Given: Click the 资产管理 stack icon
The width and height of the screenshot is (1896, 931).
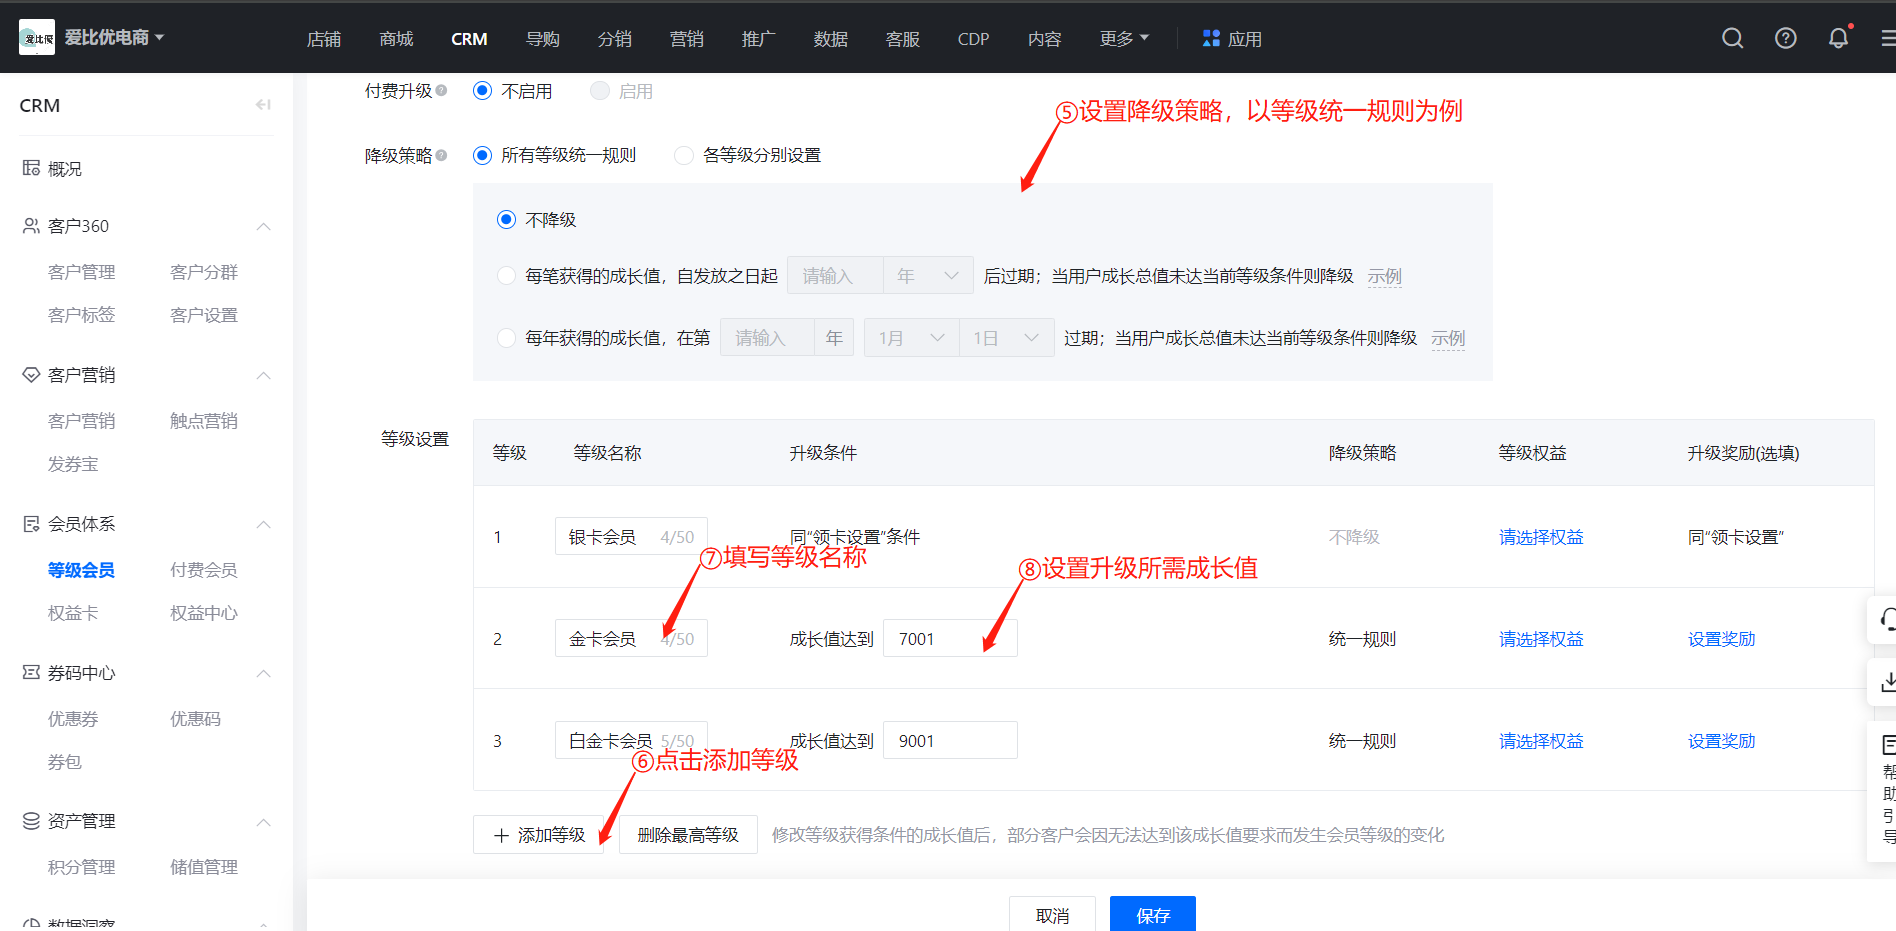Looking at the screenshot, I should [31, 821].
